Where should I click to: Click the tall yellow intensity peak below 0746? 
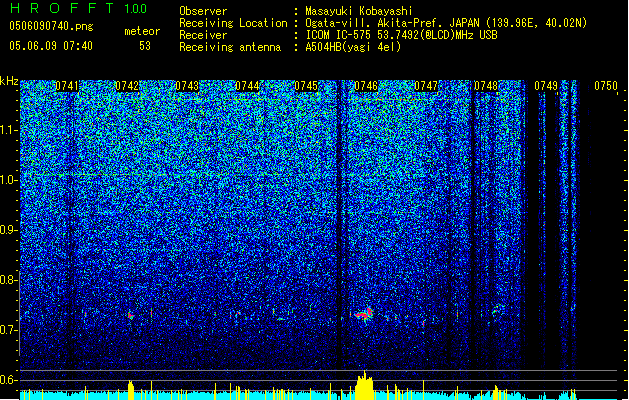point(364,386)
